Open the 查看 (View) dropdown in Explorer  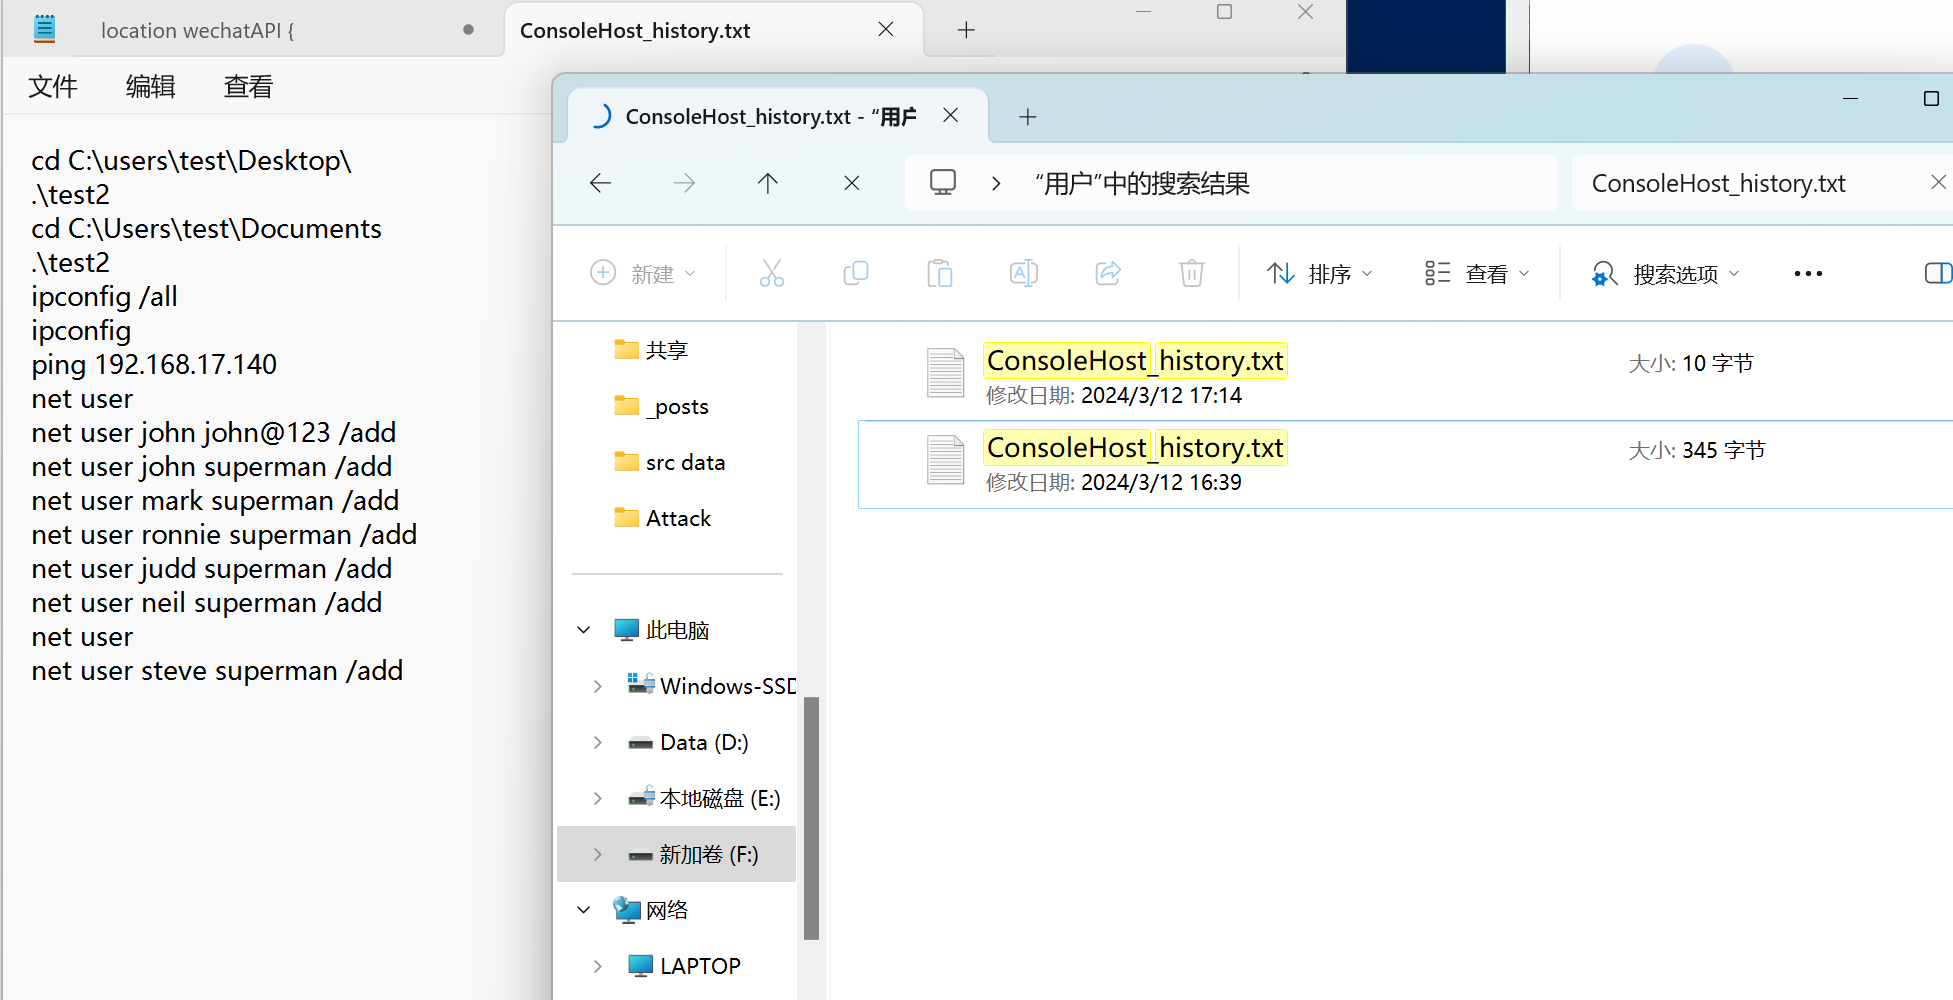[1477, 273]
